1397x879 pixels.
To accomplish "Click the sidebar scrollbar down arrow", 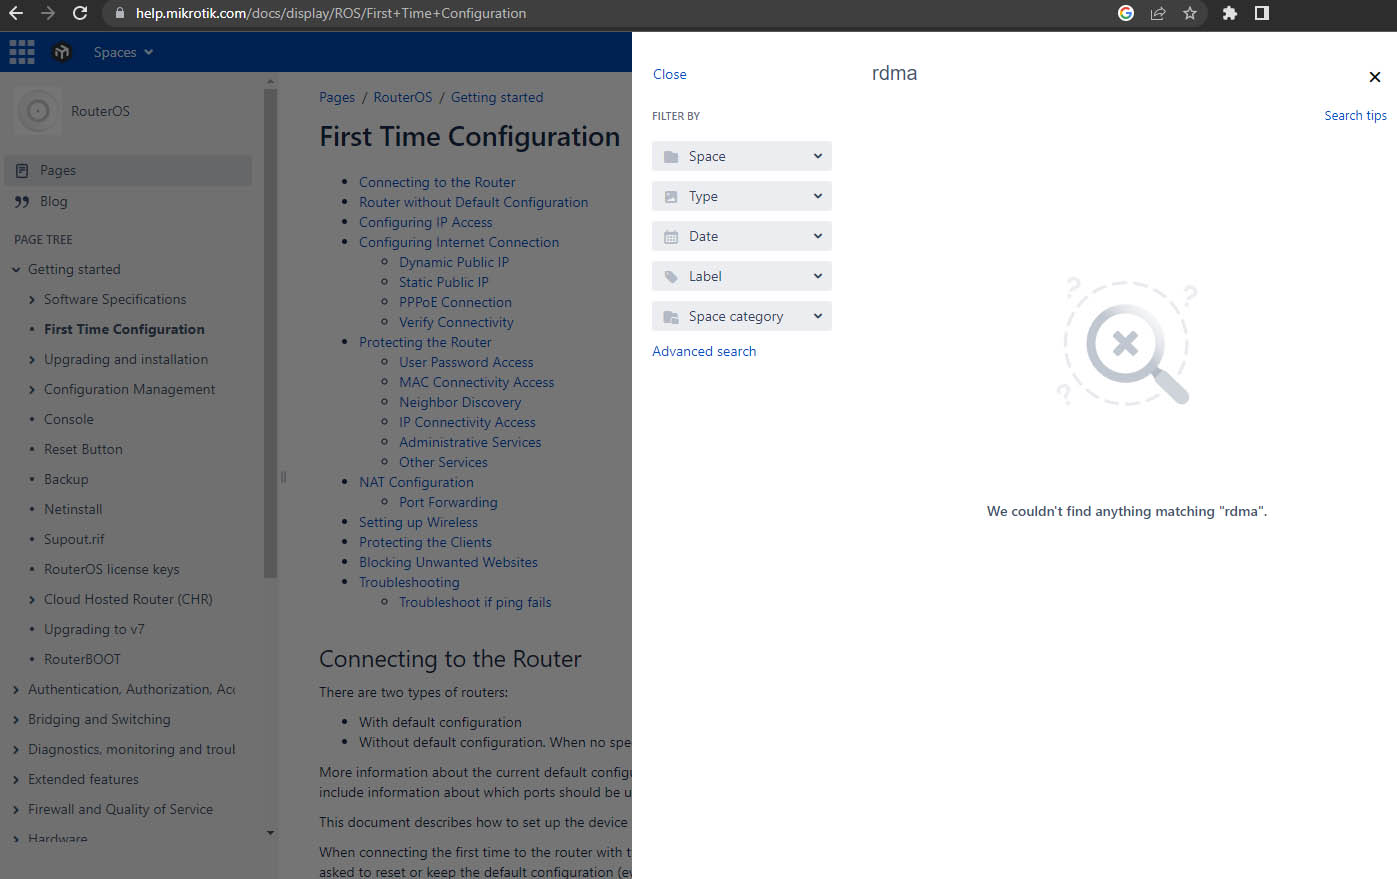I will (x=270, y=832).
